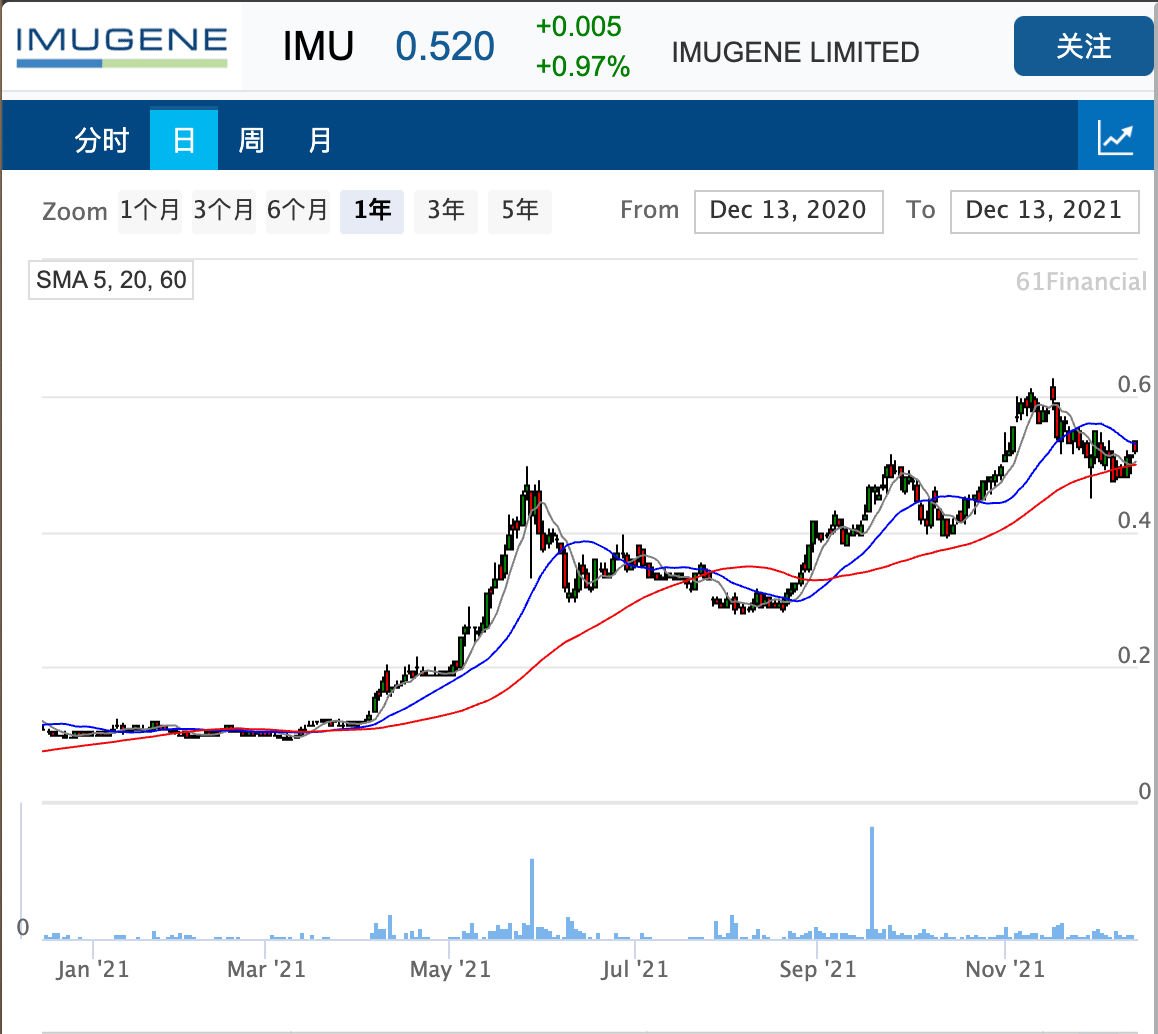Click the Sep '21 axis label
Viewport: 1158px width, 1034px height.
tap(818, 969)
